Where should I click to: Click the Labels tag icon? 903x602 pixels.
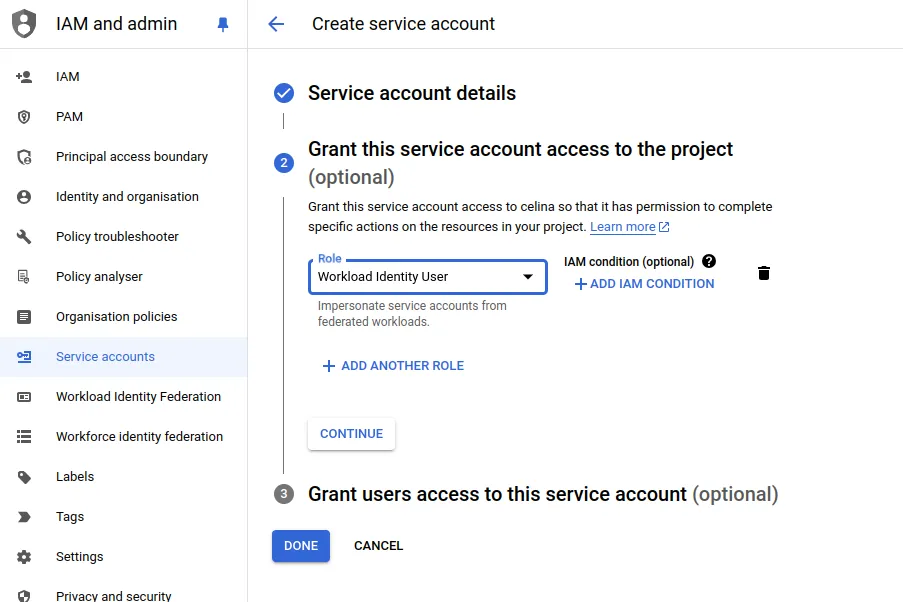pyautogui.click(x=25, y=476)
